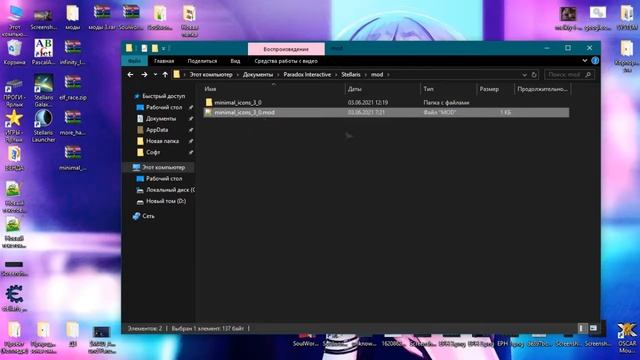Switch to the 'Главная' ribbon tab
This screenshot has height=360, width=640.
(x=164, y=61)
